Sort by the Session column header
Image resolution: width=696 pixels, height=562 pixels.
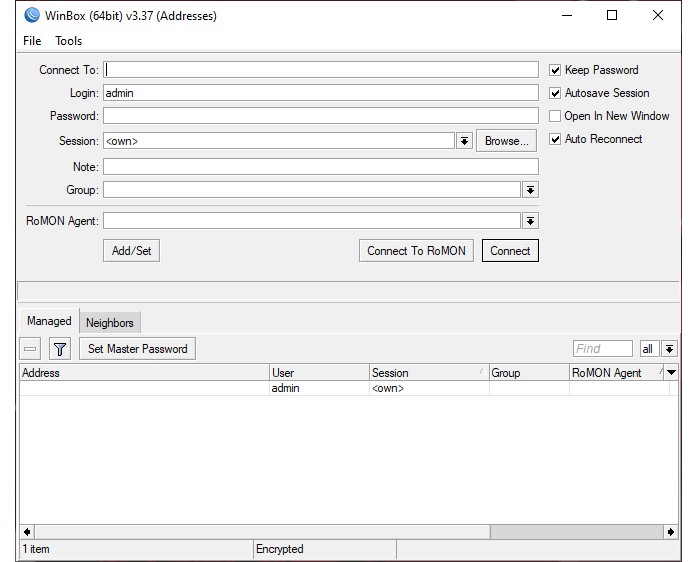429,373
